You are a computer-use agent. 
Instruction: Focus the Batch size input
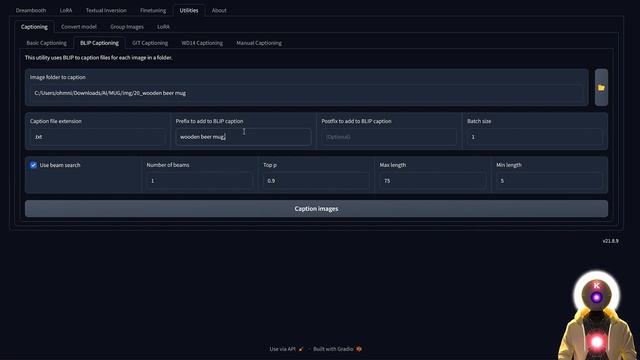535,137
